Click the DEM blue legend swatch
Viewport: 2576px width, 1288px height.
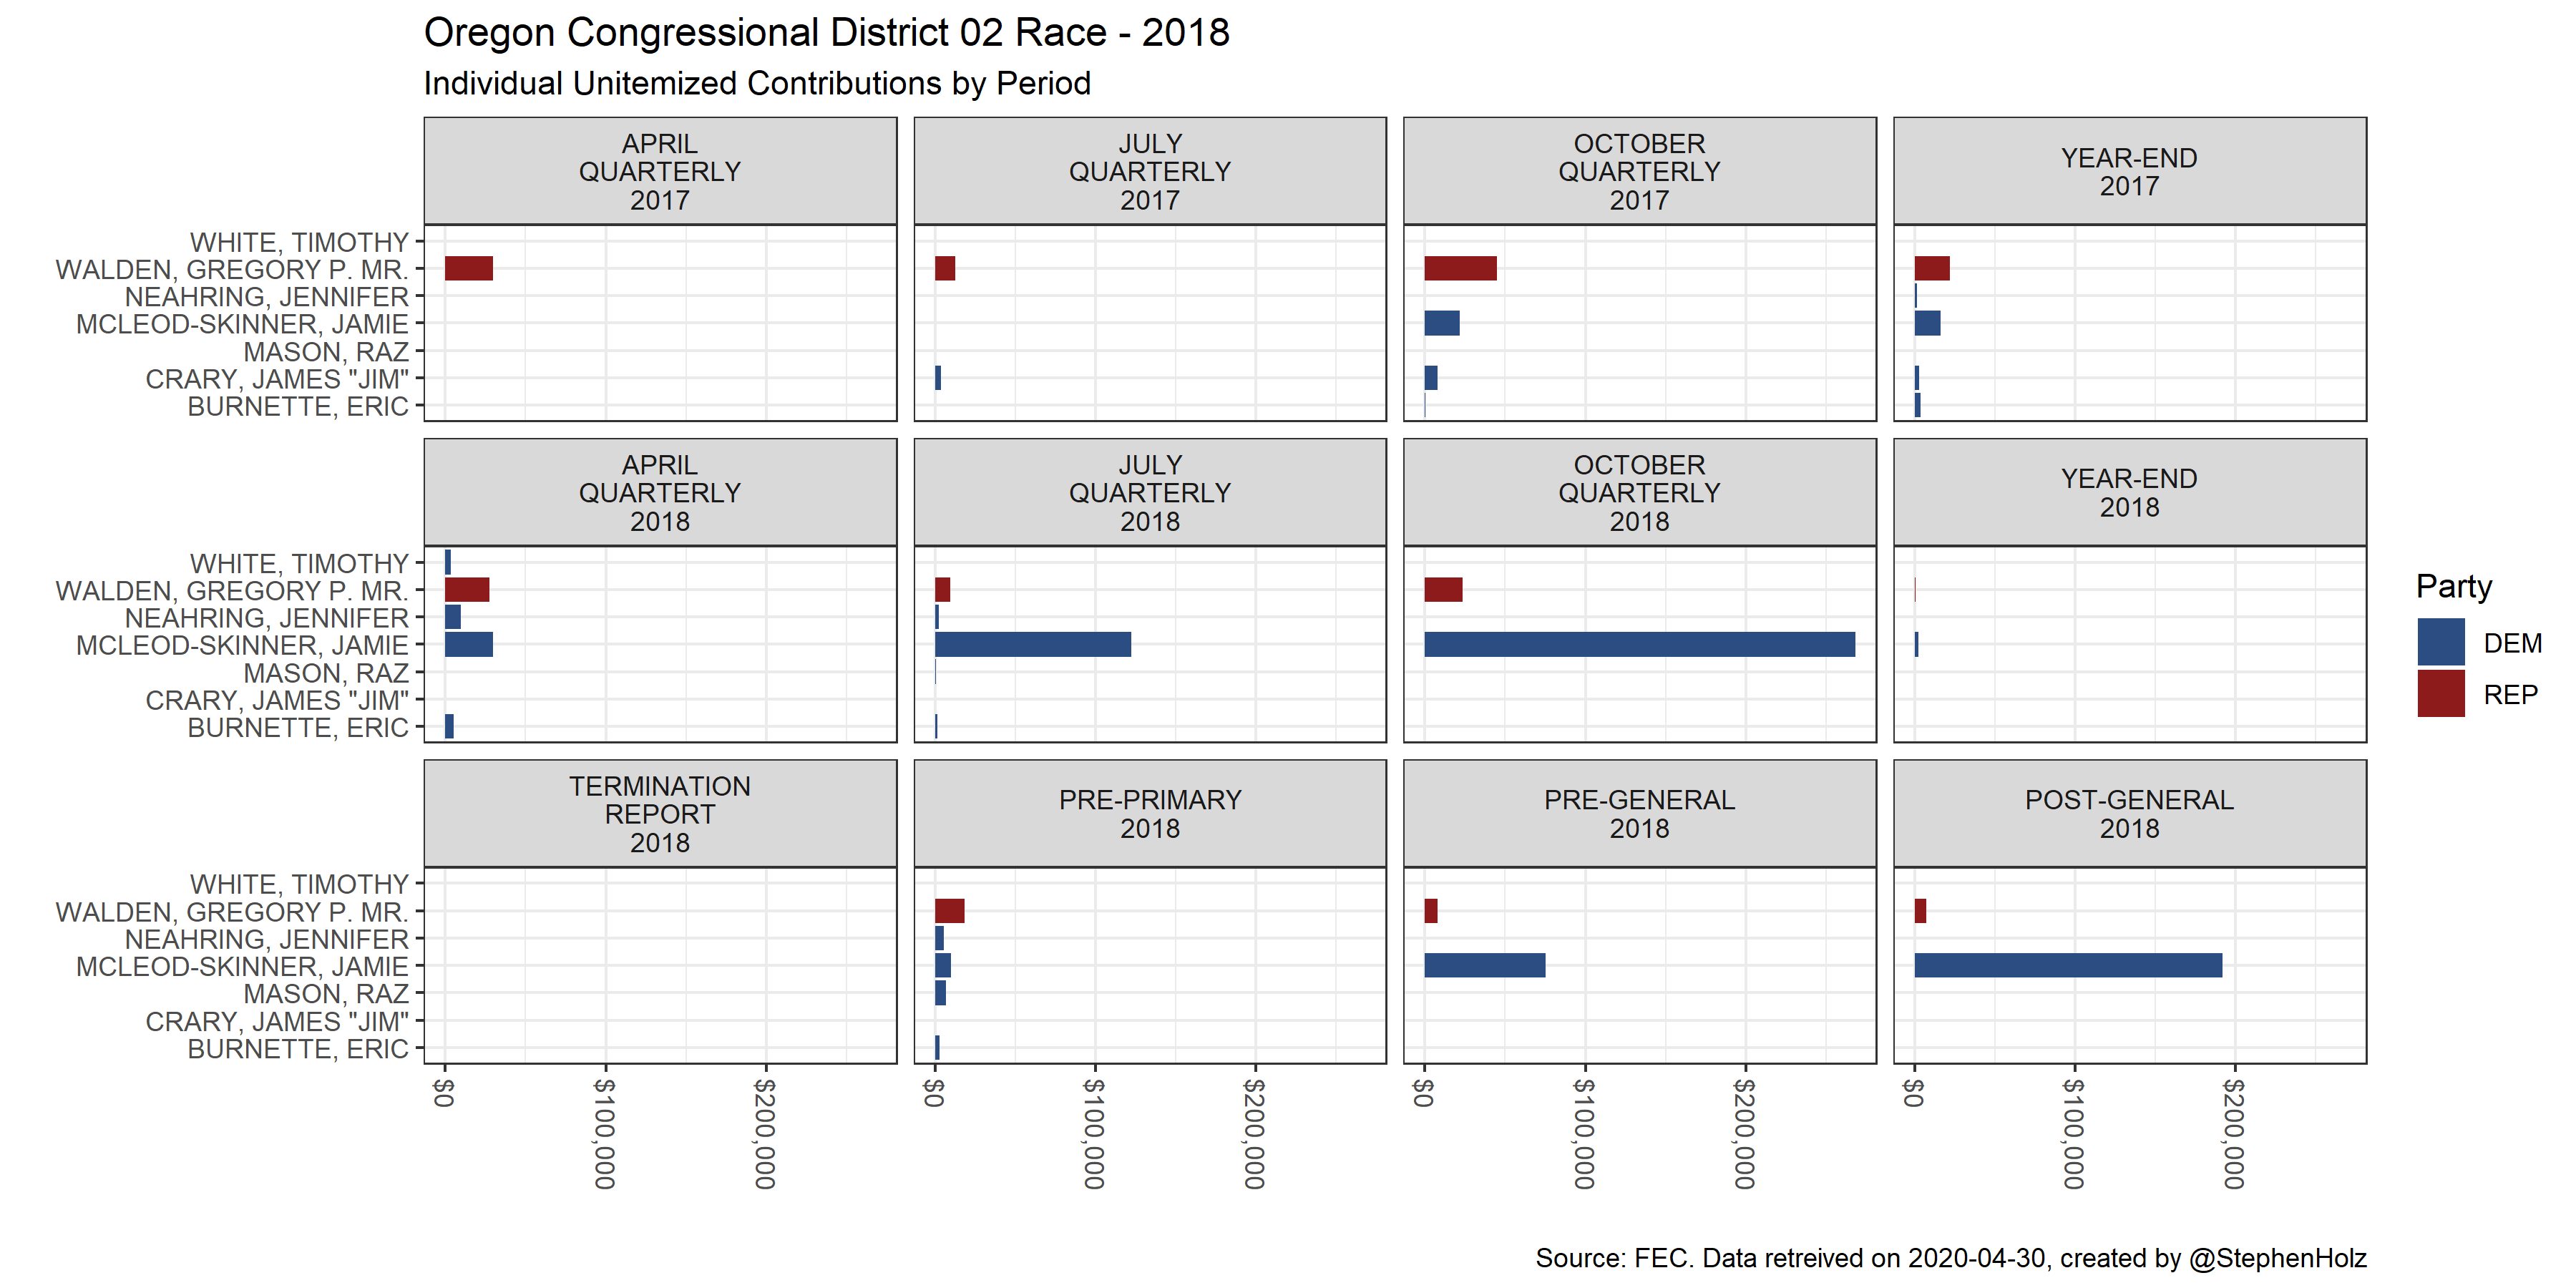coord(2440,642)
